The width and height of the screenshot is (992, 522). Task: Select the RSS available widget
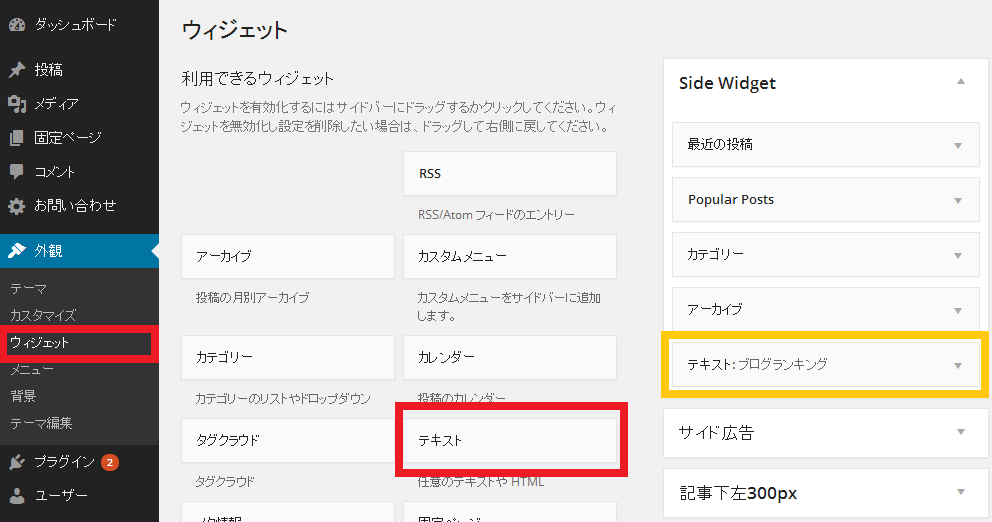click(x=510, y=174)
